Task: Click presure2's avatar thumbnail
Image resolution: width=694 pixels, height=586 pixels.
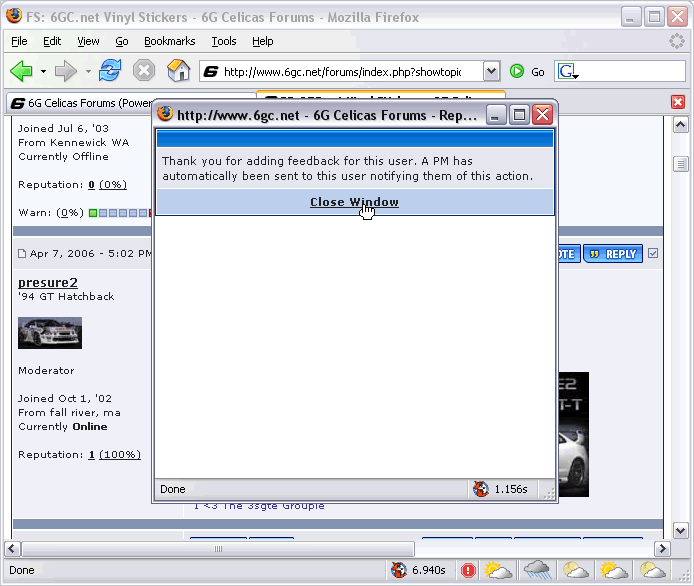Action: (50, 333)
